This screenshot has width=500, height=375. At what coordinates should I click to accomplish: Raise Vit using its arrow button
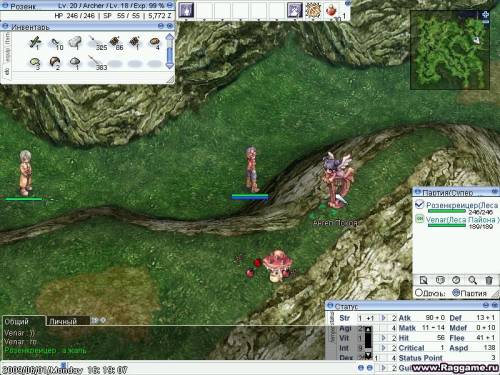click(x=383, y=338)
